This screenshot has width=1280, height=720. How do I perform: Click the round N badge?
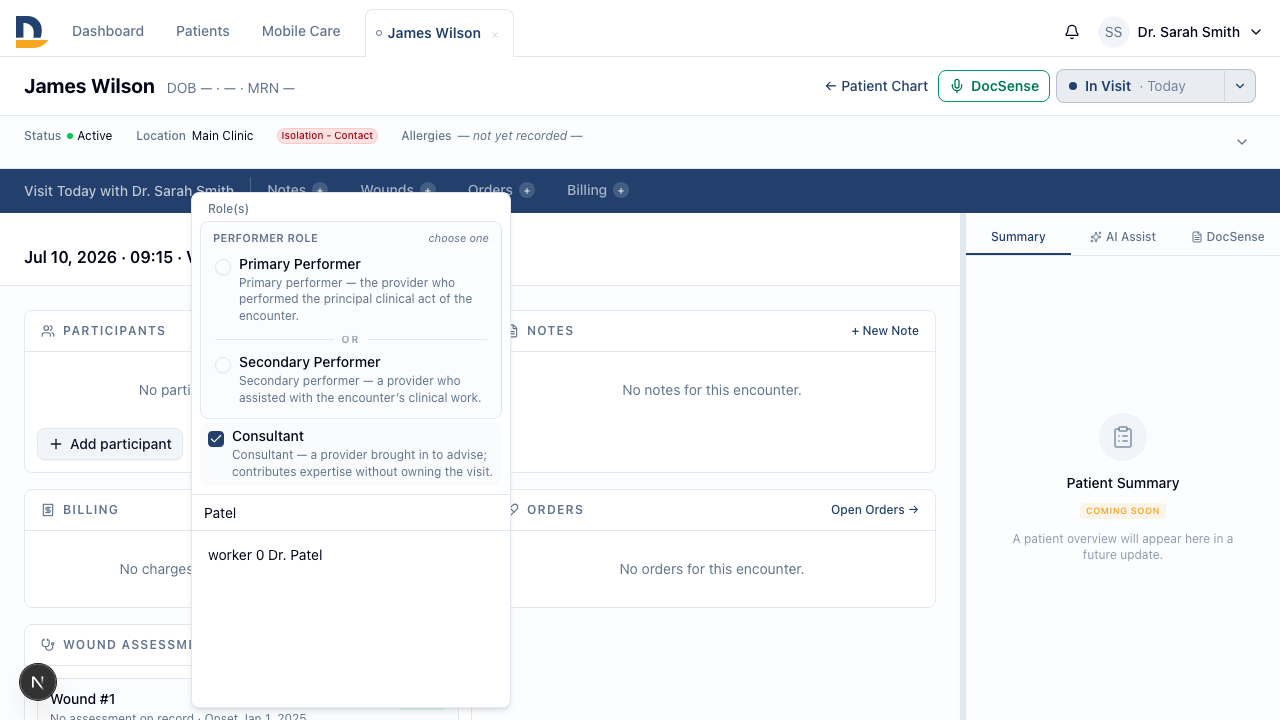38,682
